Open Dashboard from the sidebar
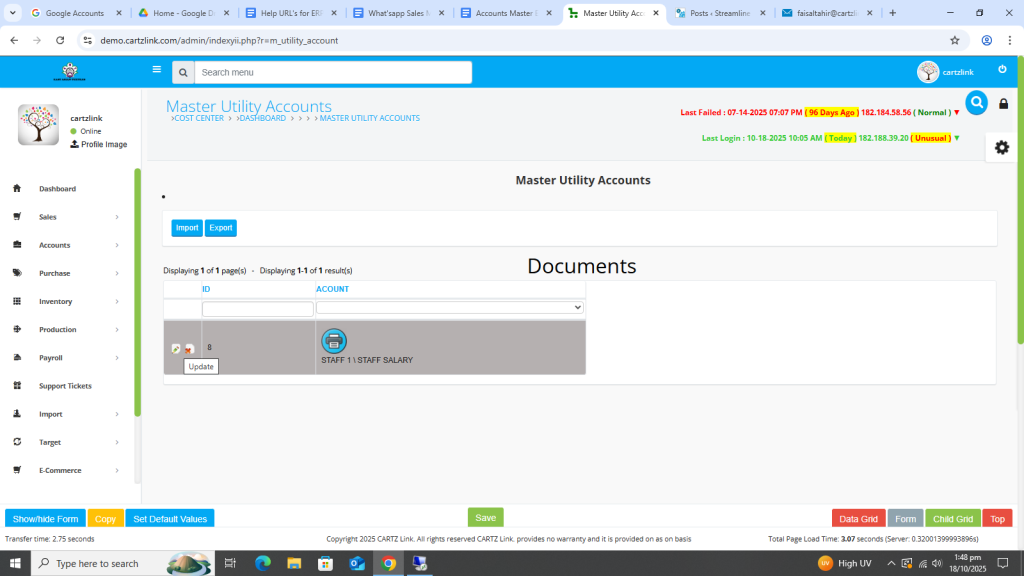 57,189
